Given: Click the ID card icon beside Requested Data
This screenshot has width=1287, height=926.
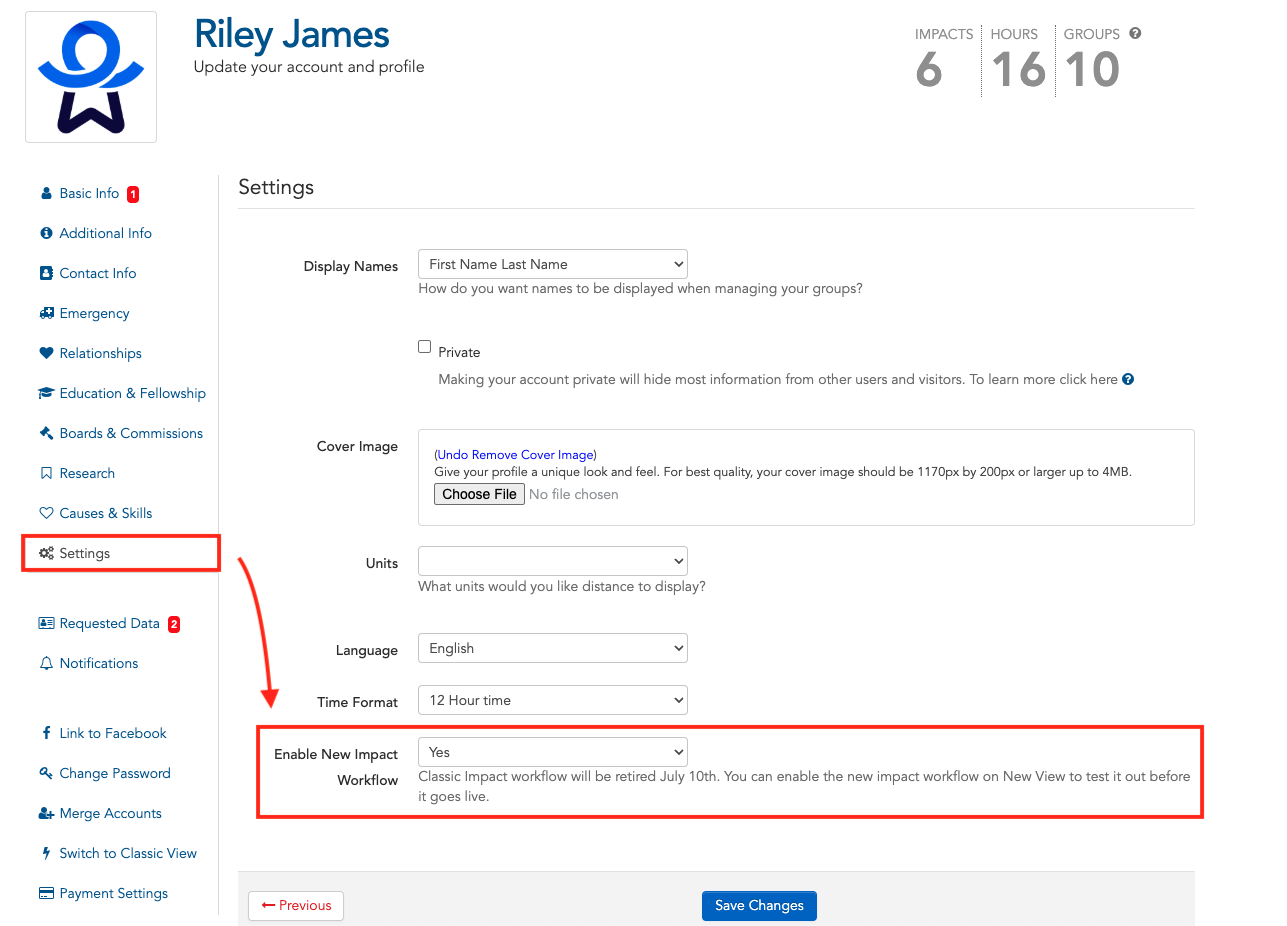Looking at the screenshot, I should click(x=46, y=623).
